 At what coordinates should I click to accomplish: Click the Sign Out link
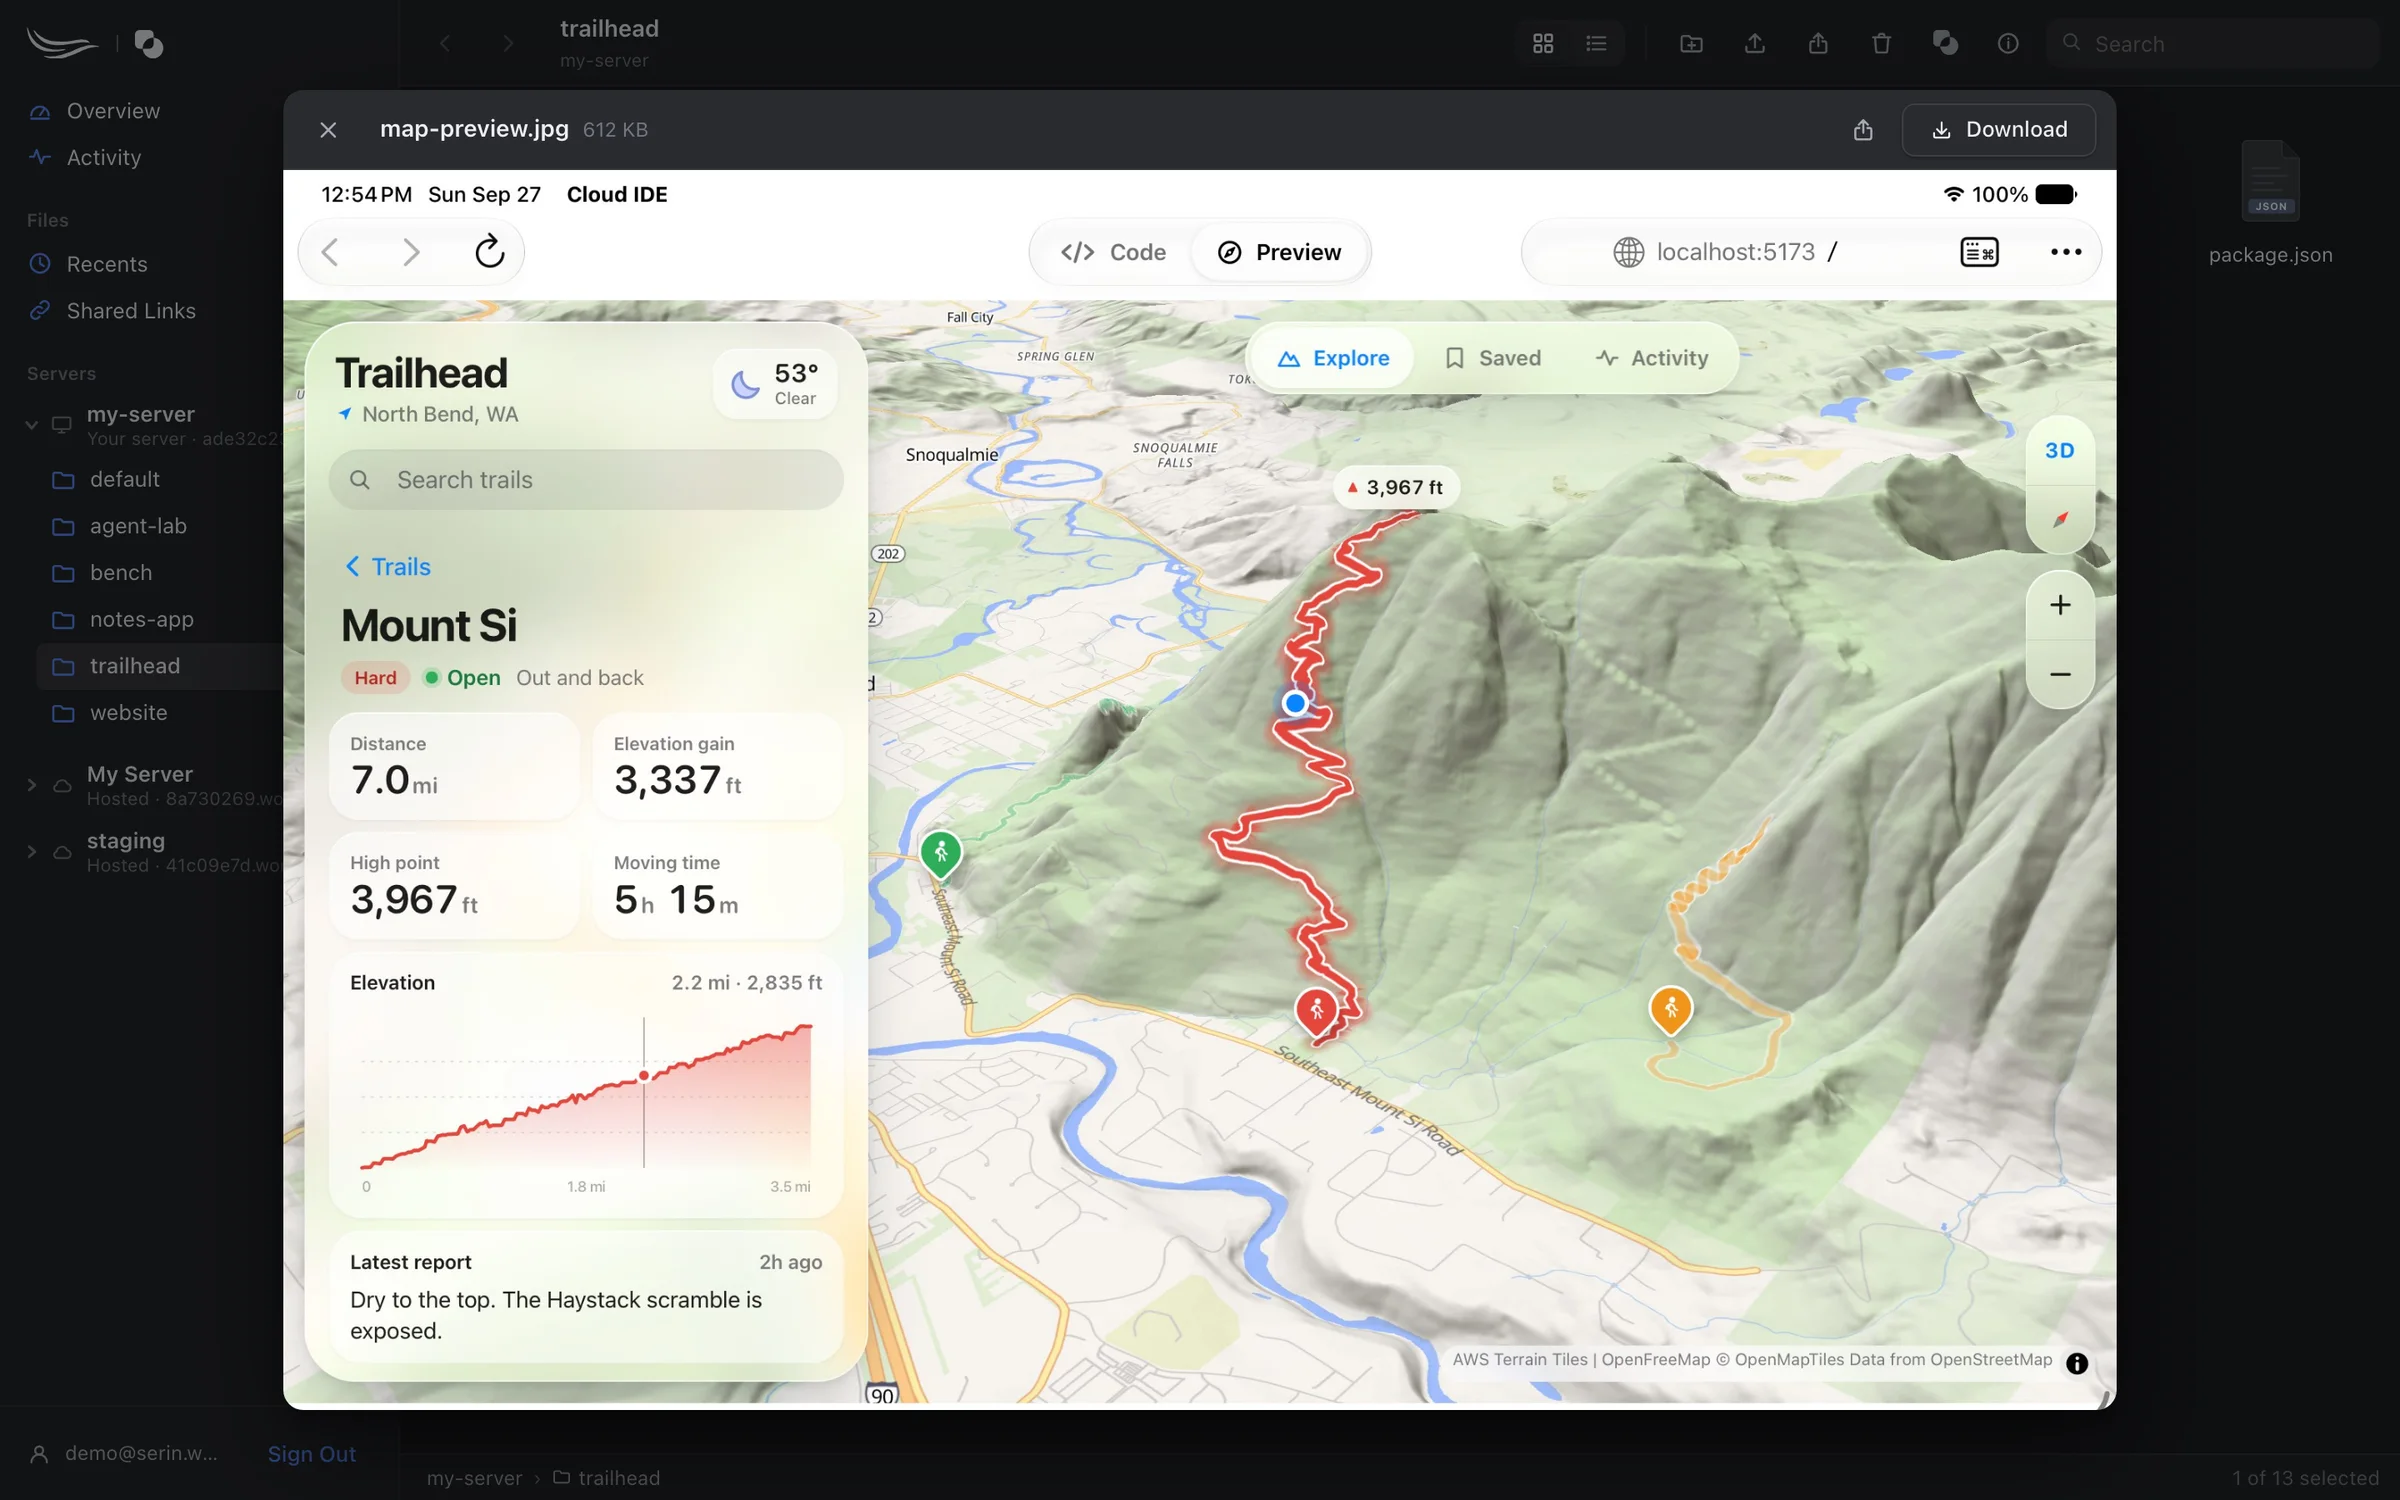312,1454
